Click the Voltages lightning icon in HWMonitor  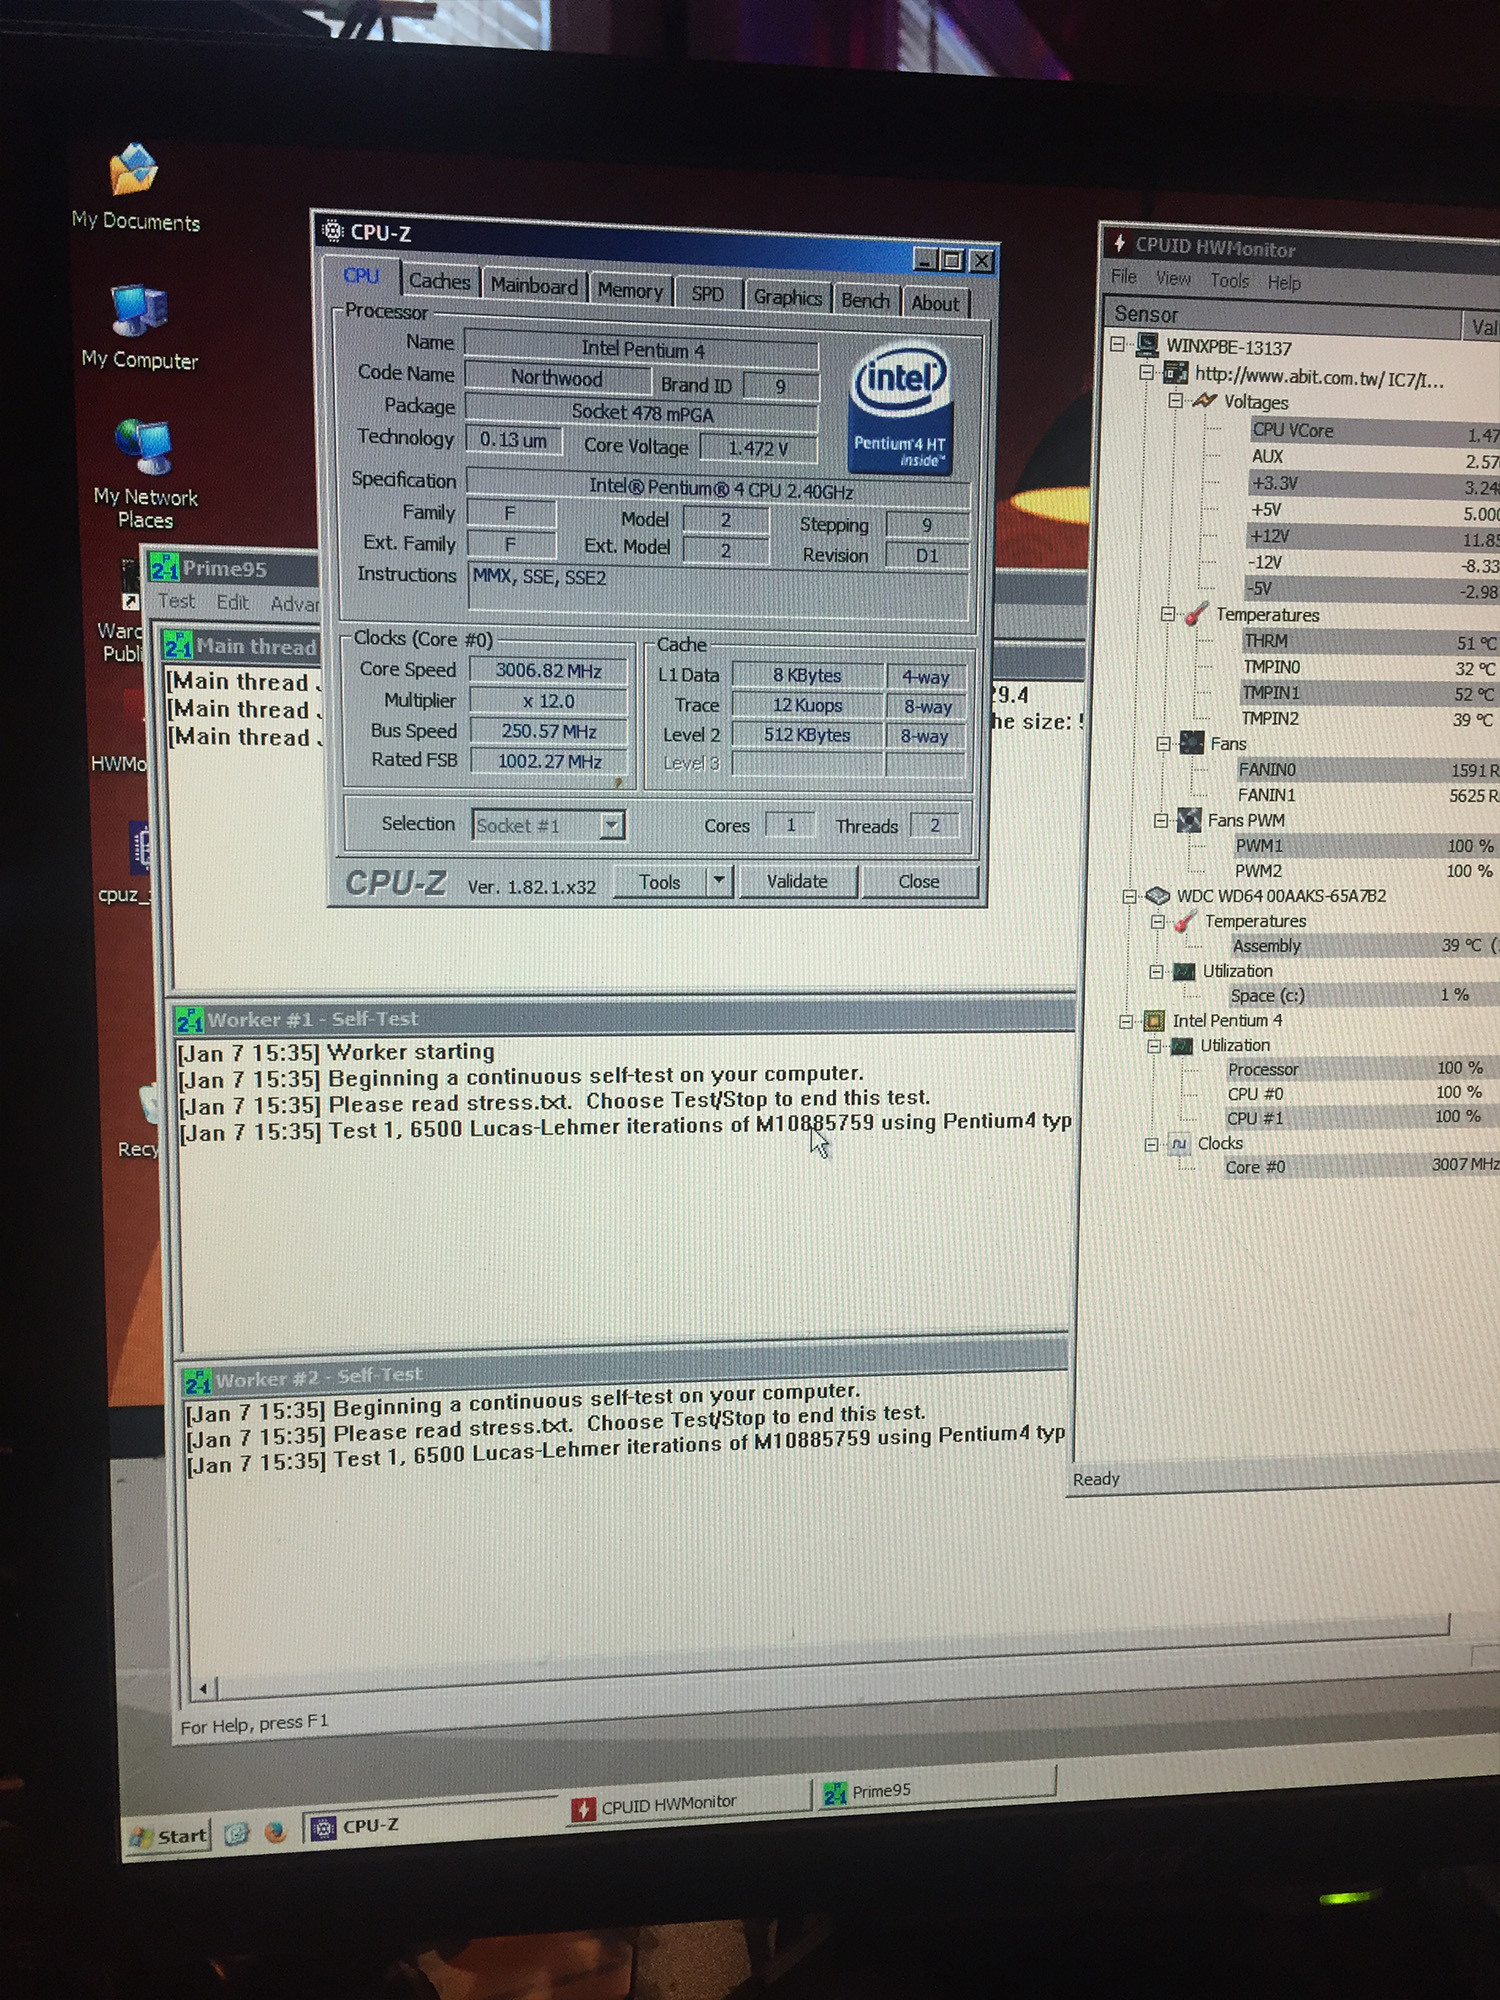coord(1204,401)
